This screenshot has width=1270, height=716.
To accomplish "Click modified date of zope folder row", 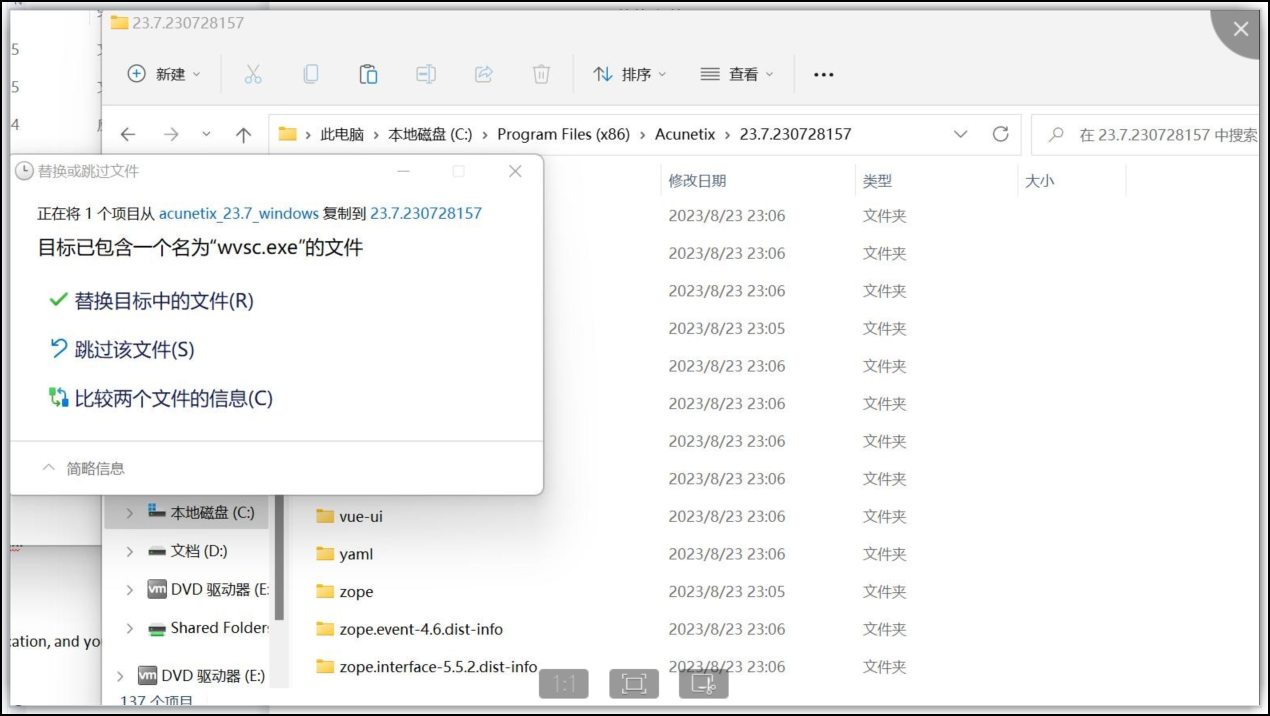I will [727, 591].
